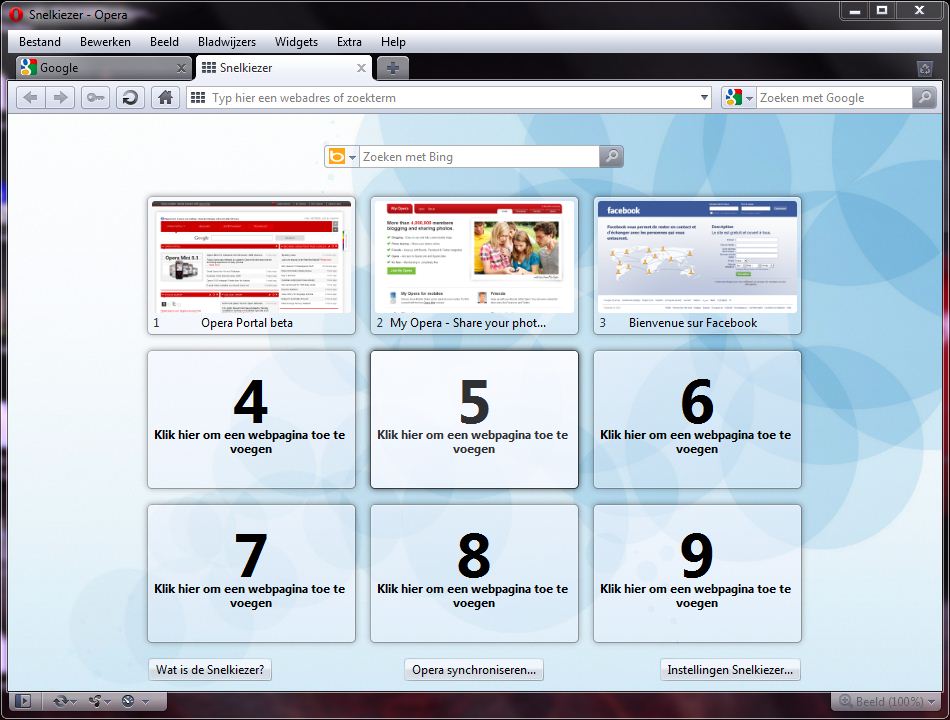This screenshot has width=950, height=720.
Task: Open the password wand key icon
Action: (95, 98)
